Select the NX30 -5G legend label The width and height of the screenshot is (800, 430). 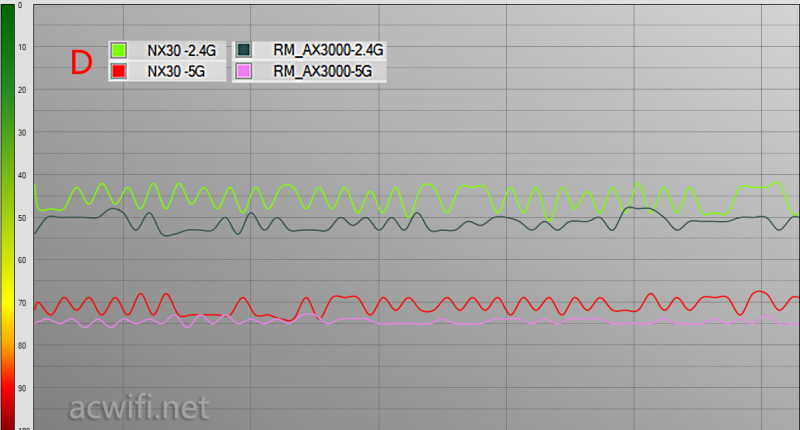(x=176, y=71)
